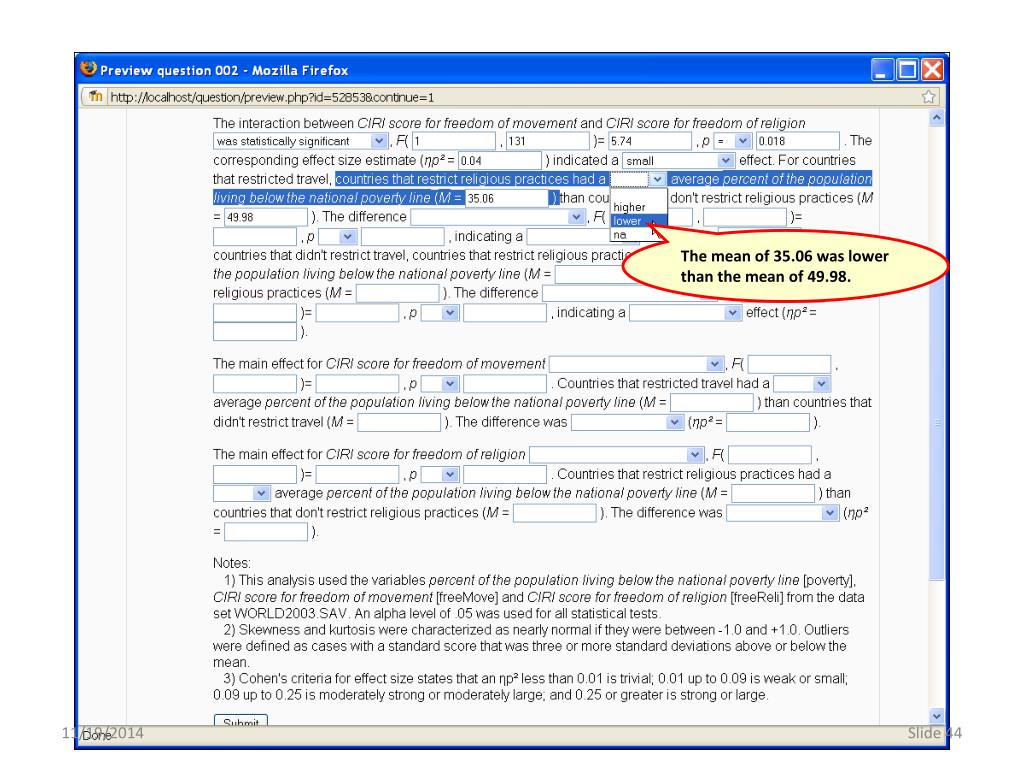
Task: Click the mean field showing 49.98
Action: [x=266, y=217]
